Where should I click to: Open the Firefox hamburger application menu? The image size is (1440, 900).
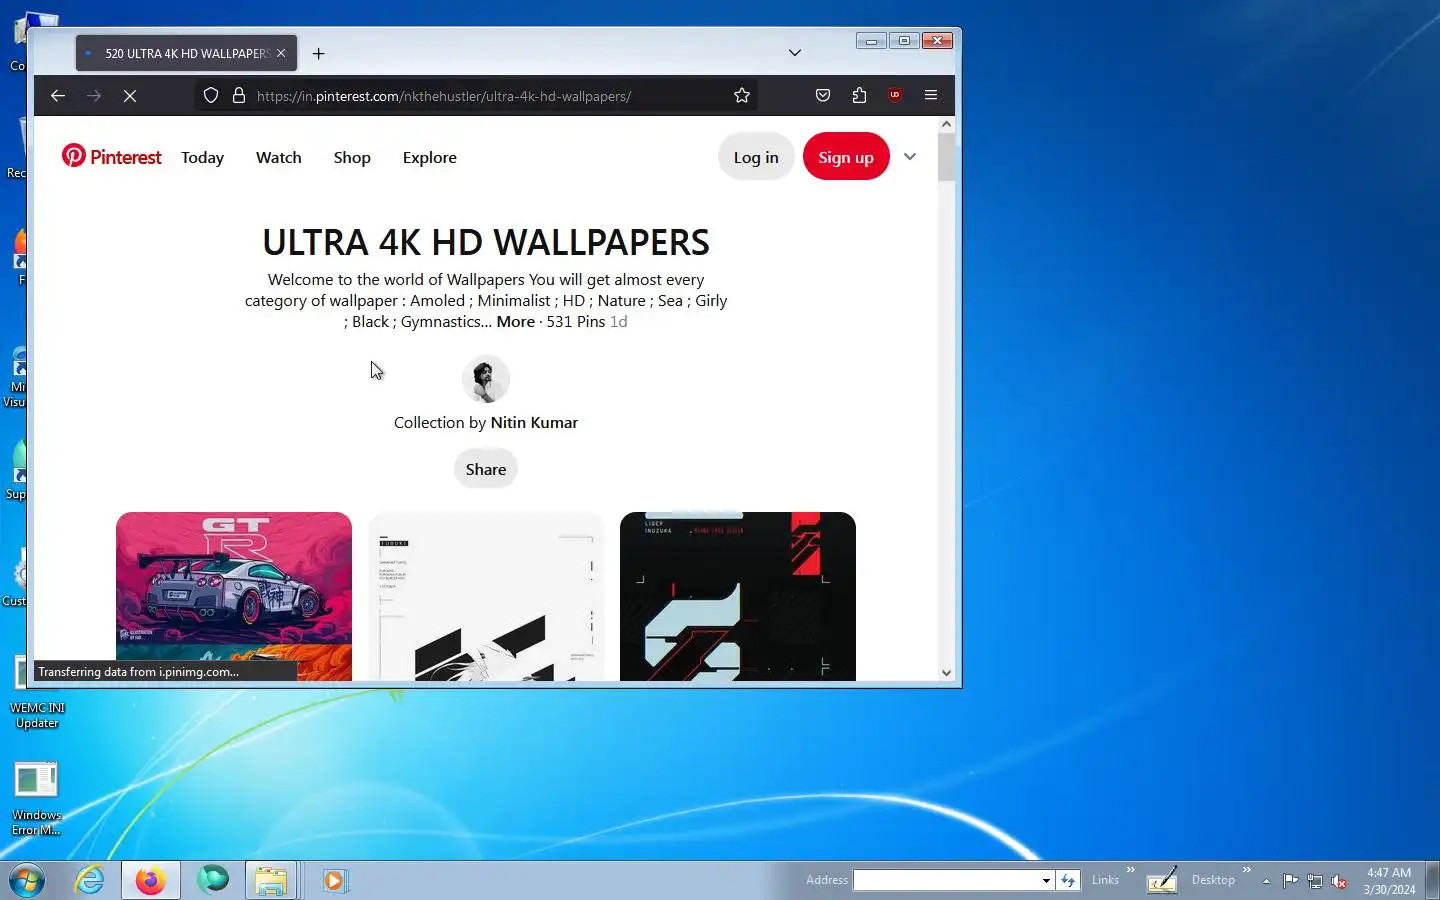click(x=931, y=96)
